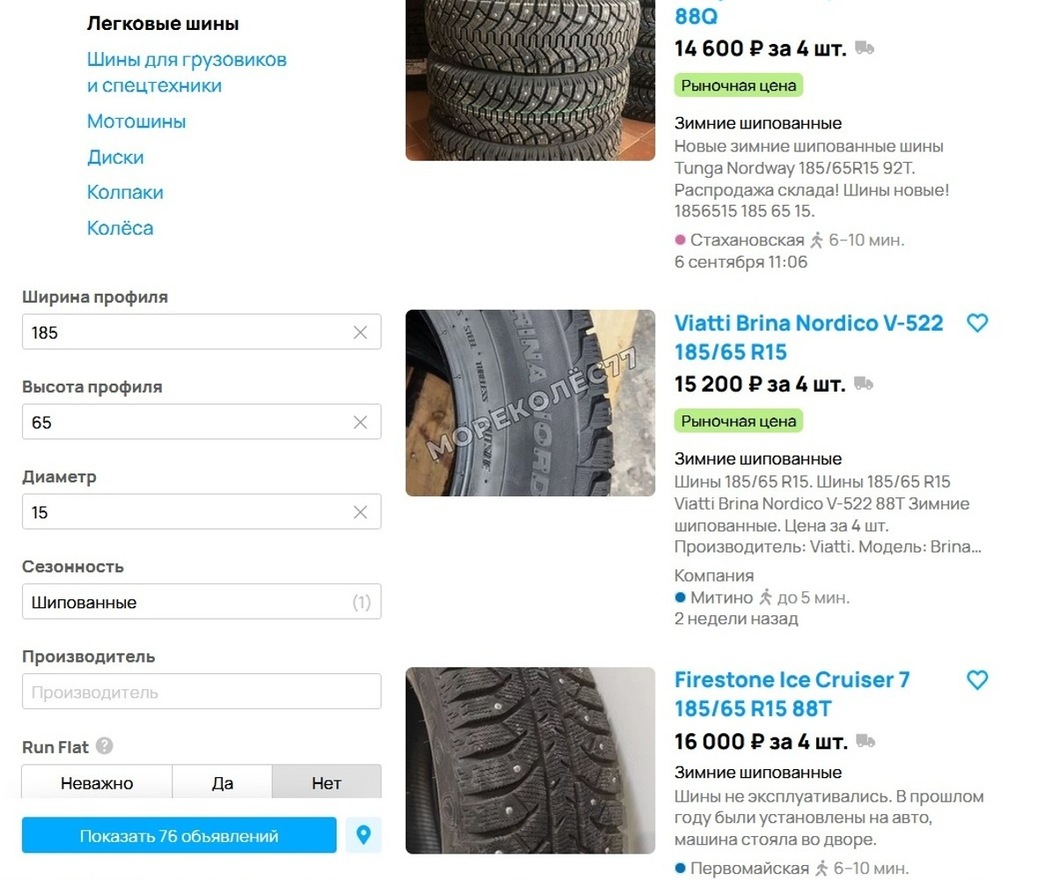
Task: Clear the 185 profile width field
Action: [360, 332]
